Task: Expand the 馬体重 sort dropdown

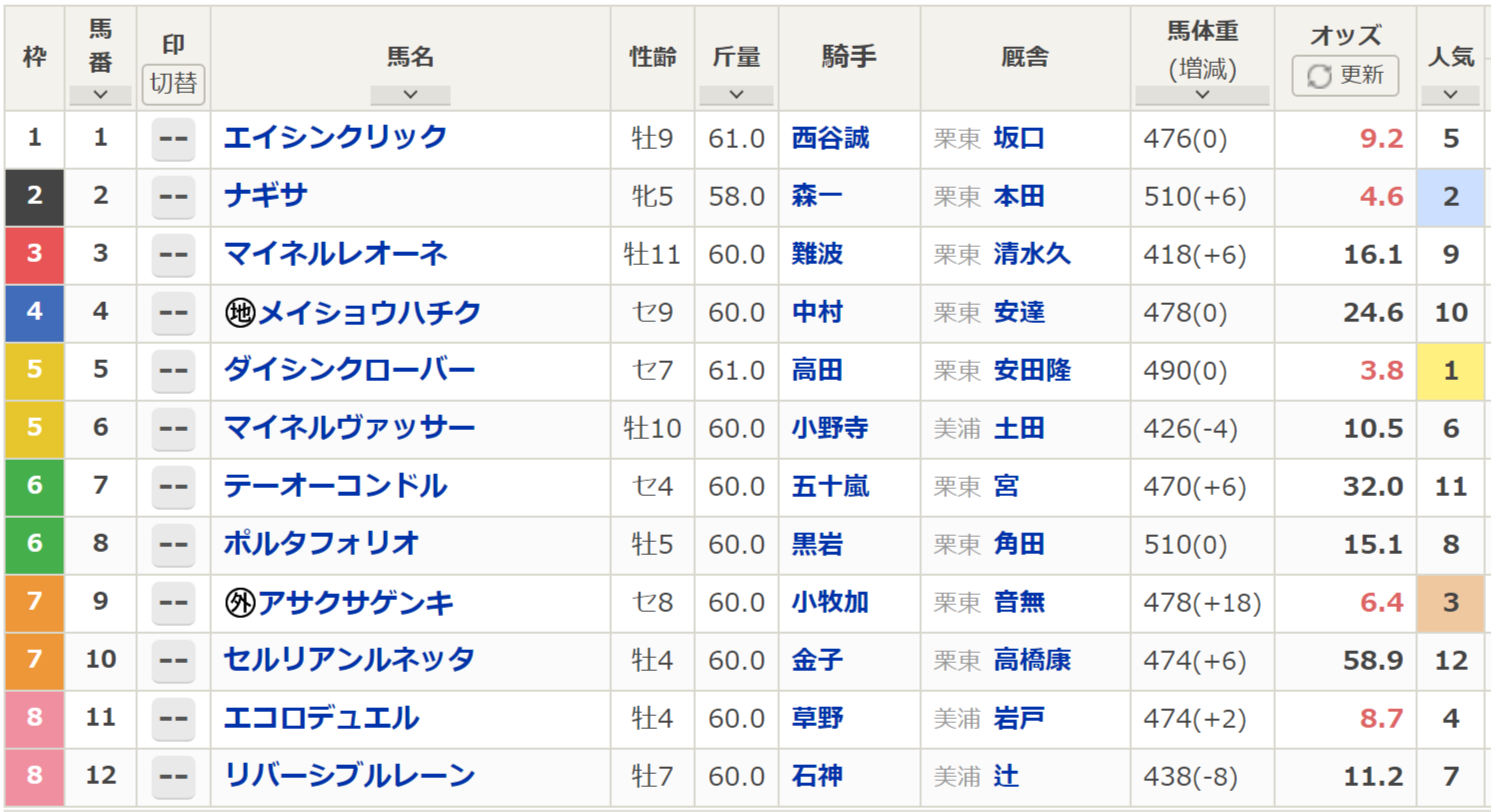Action: (x=1202, y=95)
